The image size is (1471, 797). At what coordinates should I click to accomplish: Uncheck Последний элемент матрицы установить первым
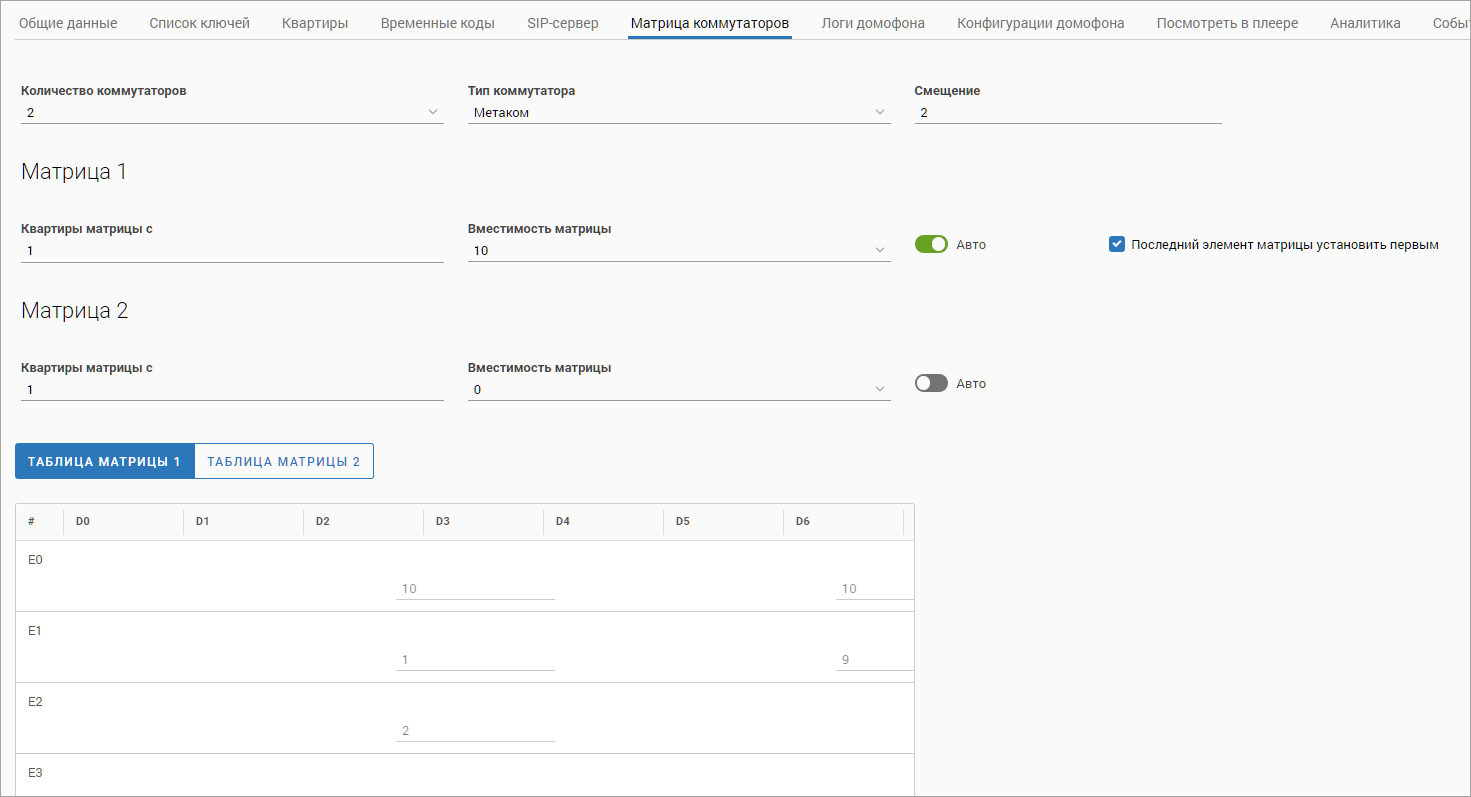(x=1117, y=245)
